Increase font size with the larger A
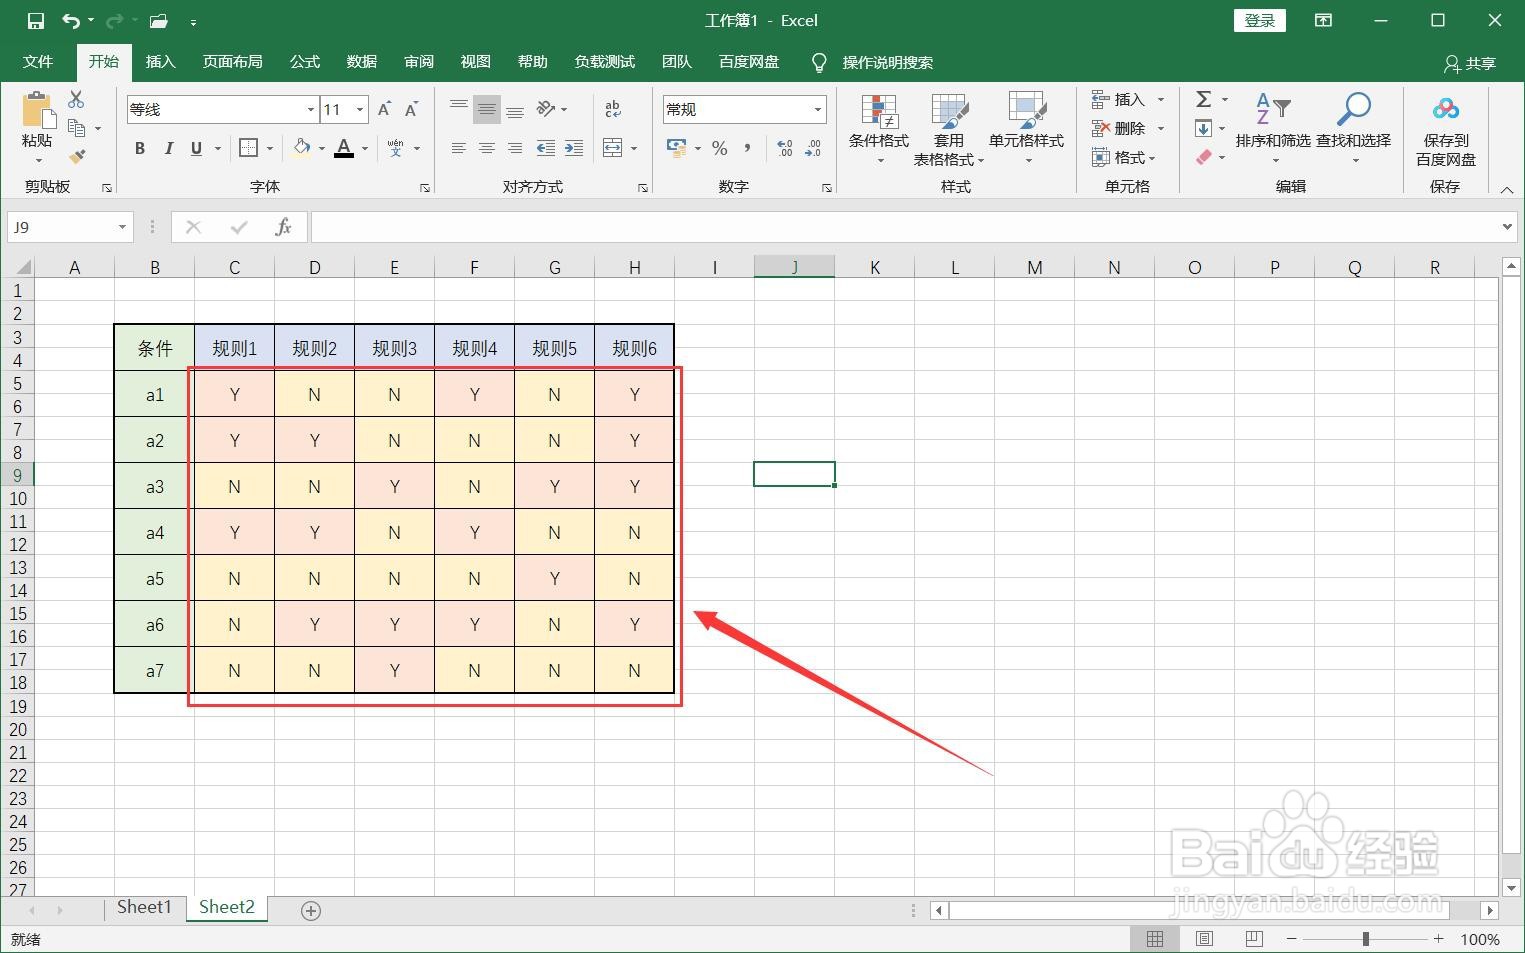Screen dimensions: 1525x953 click(384, 109)
